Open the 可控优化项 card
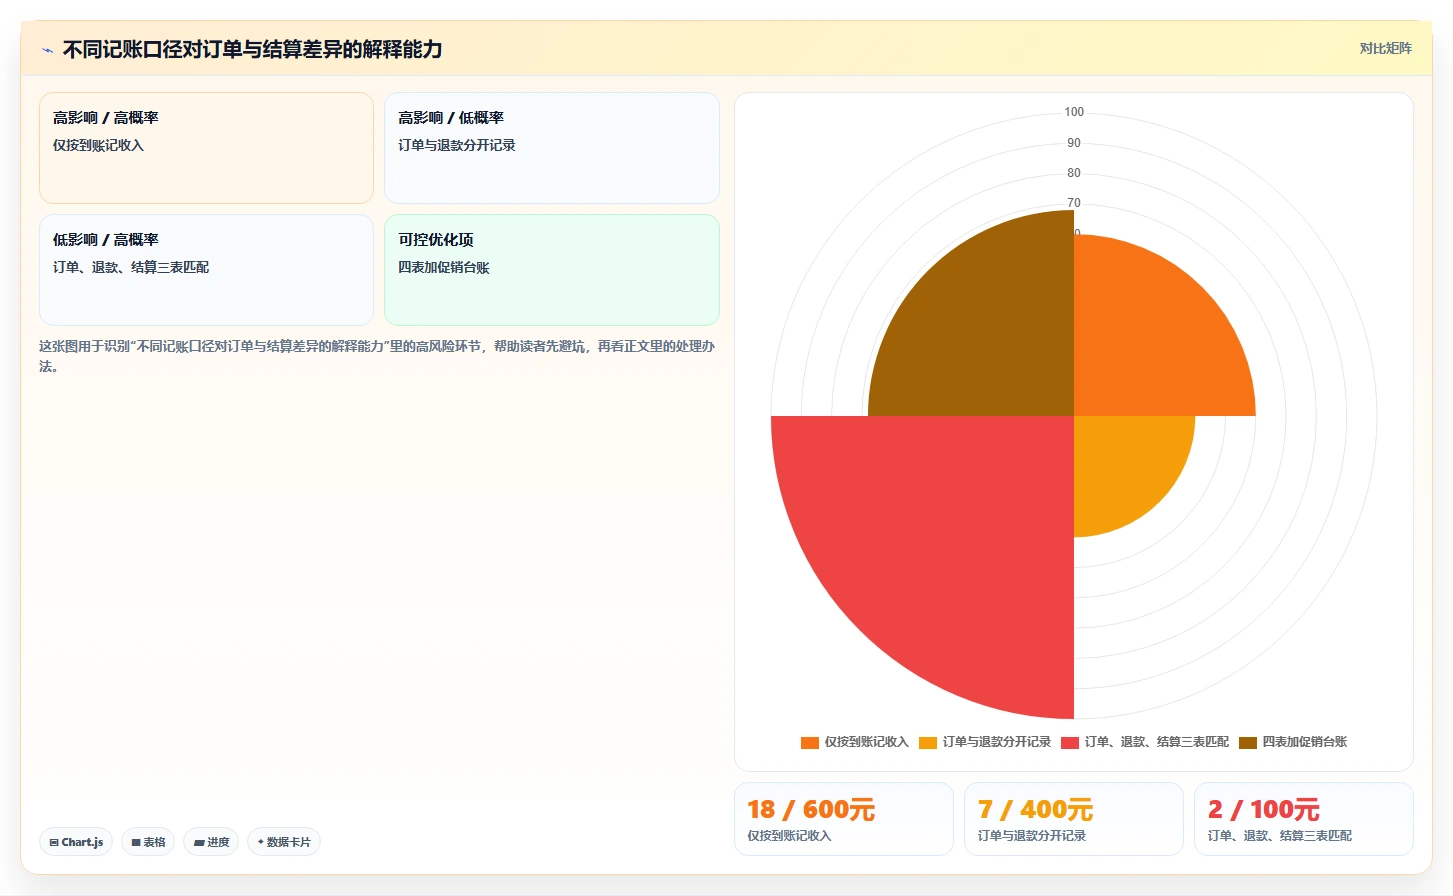The width and height of the screenshot is (1453, 896). coord(552,270)
